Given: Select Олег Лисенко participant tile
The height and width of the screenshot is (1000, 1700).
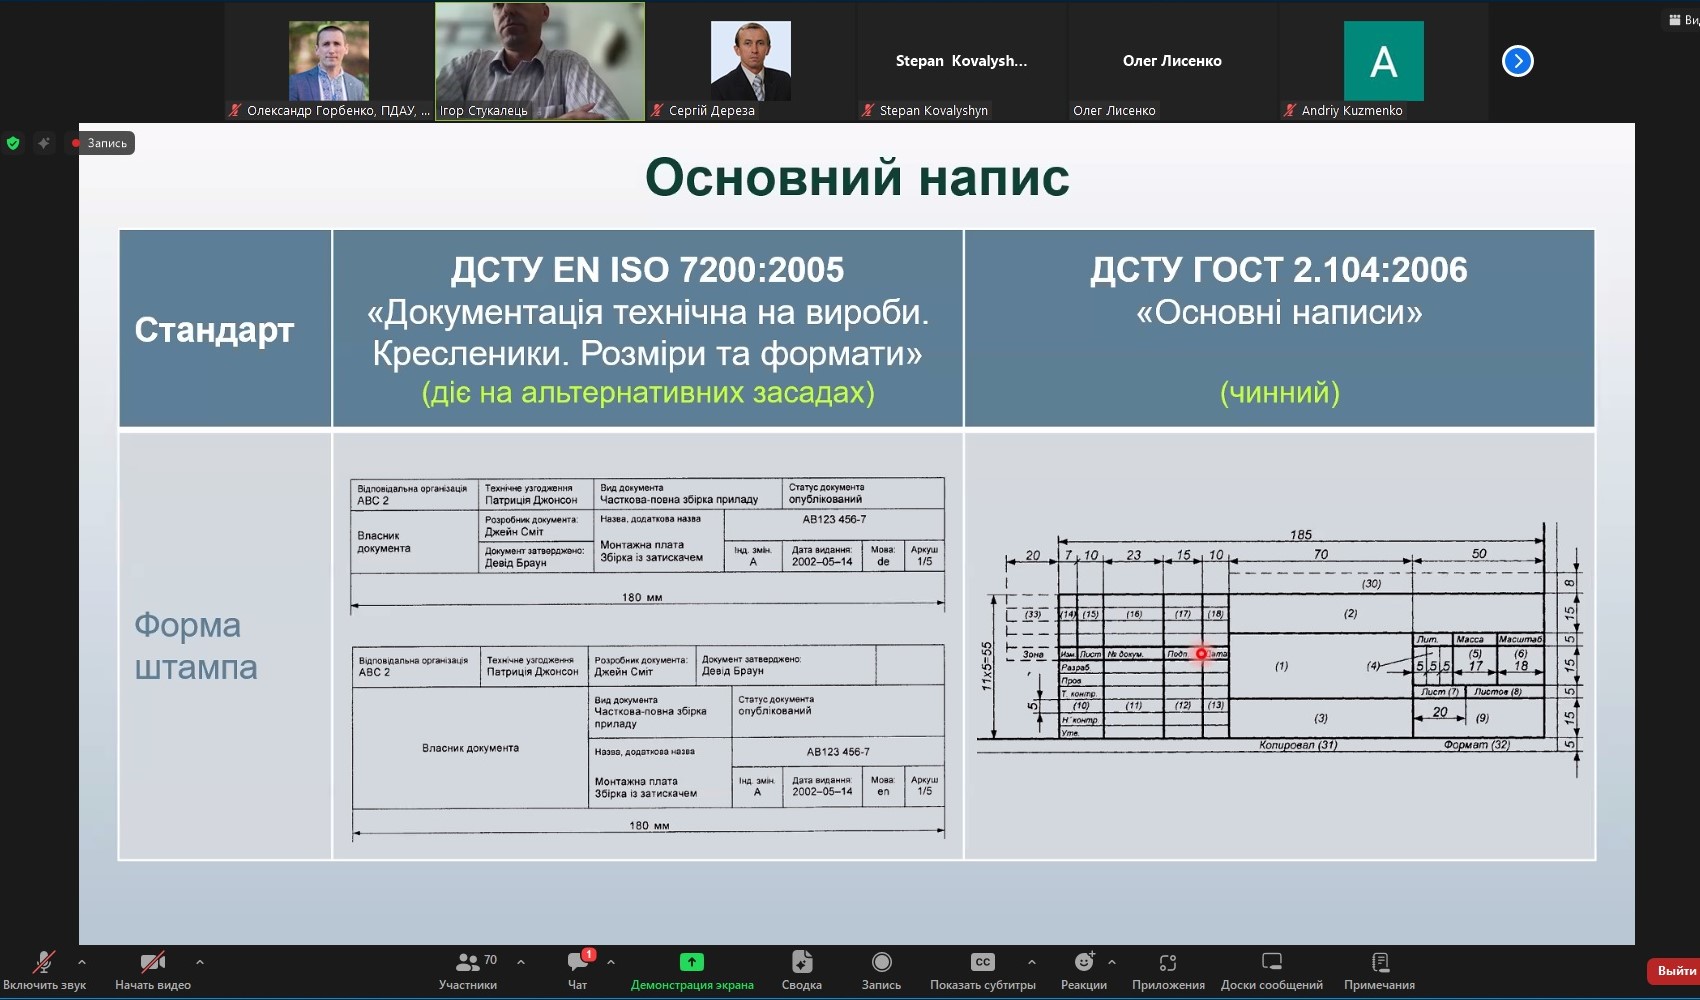Looking at the screenshot, I should pos(1173,62).
